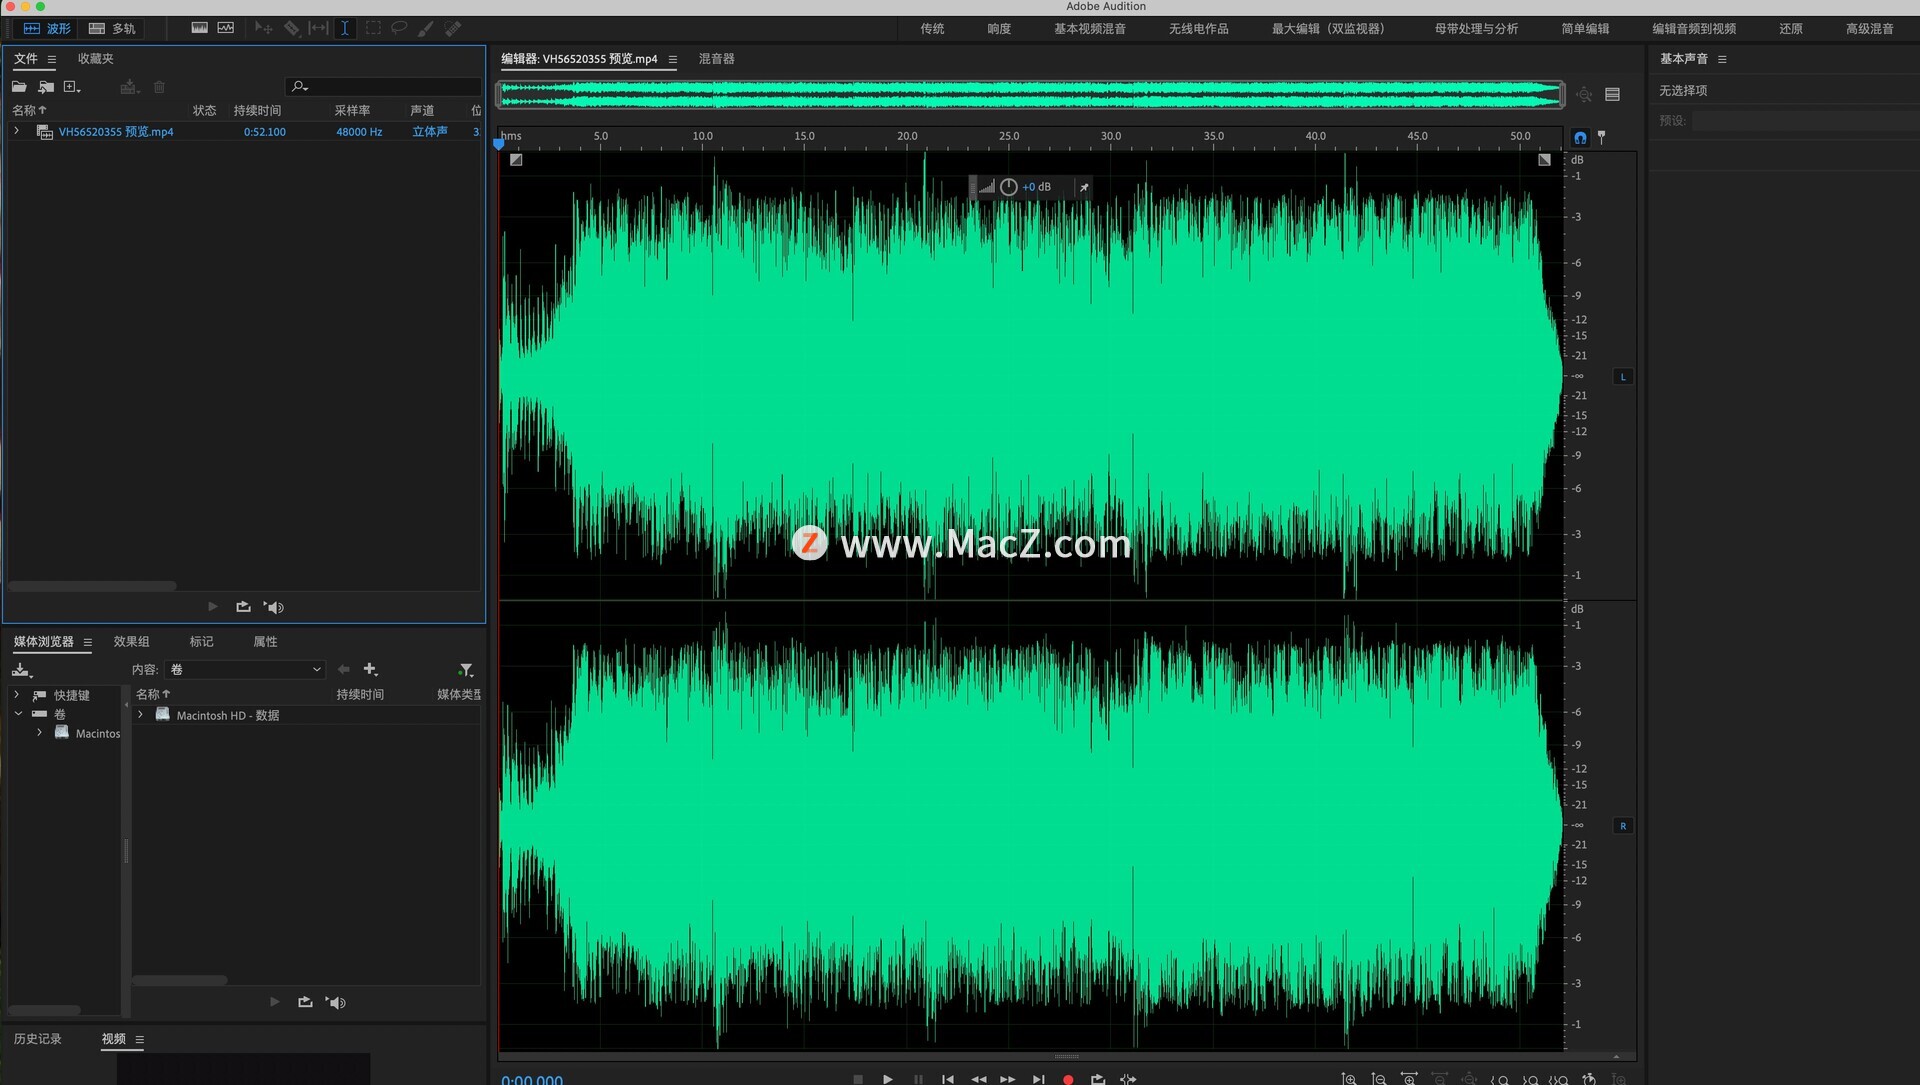1920x1085 pixels.
Task: Select the Move tool in the toolbar
Action: [264, 28]
